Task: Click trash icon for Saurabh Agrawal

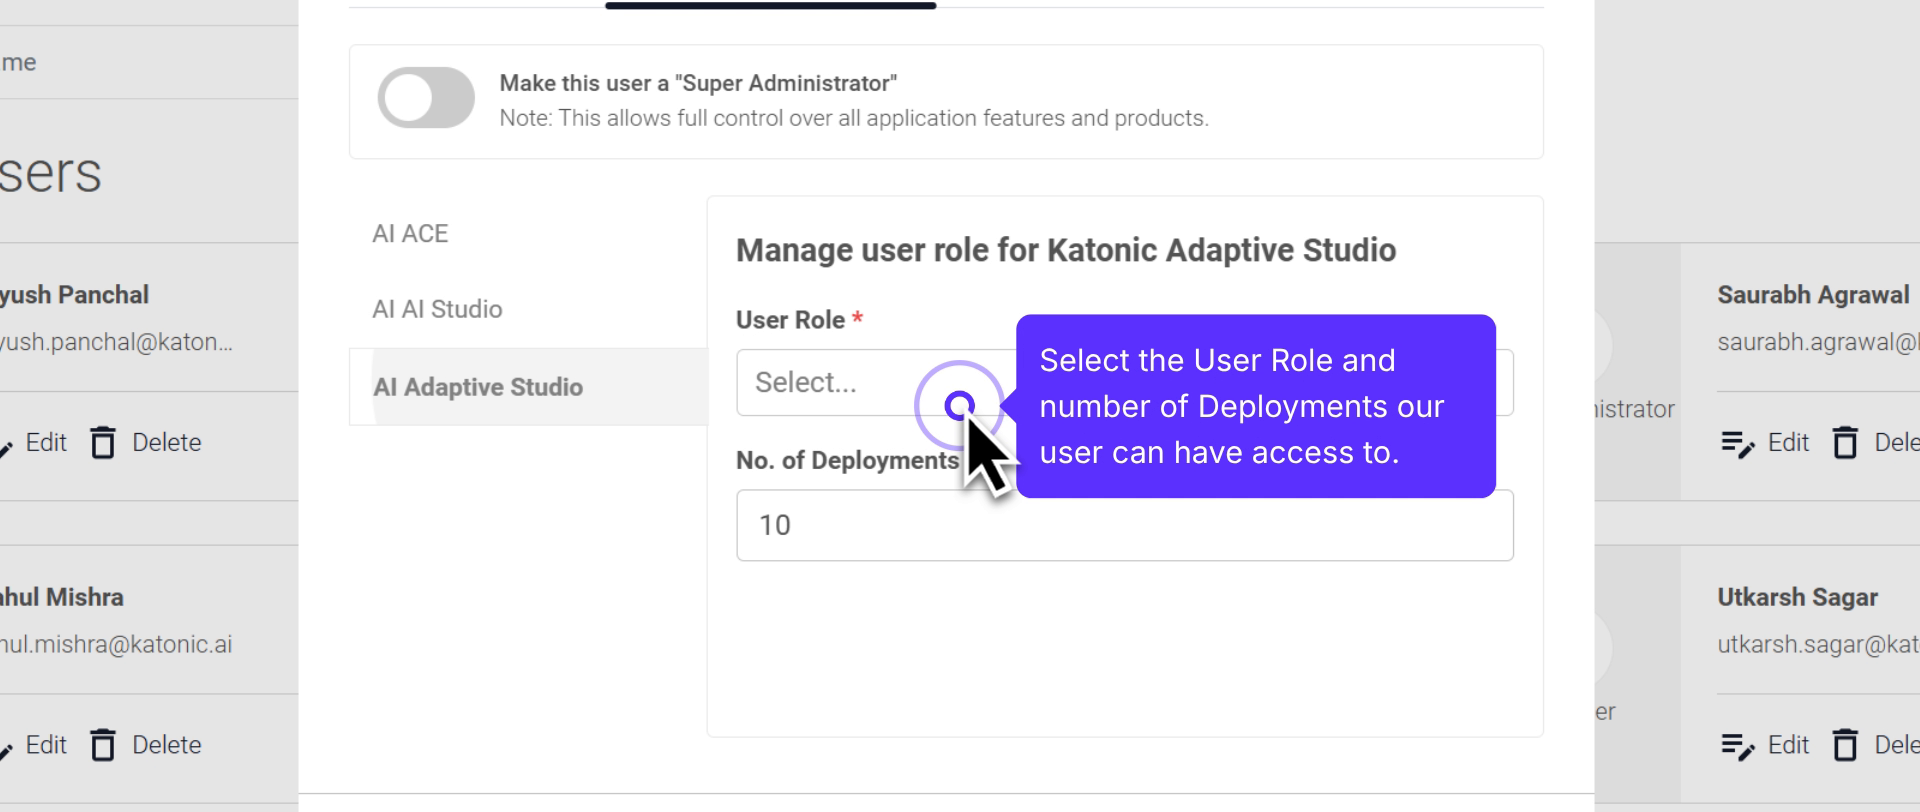Action: point(1845,443)
